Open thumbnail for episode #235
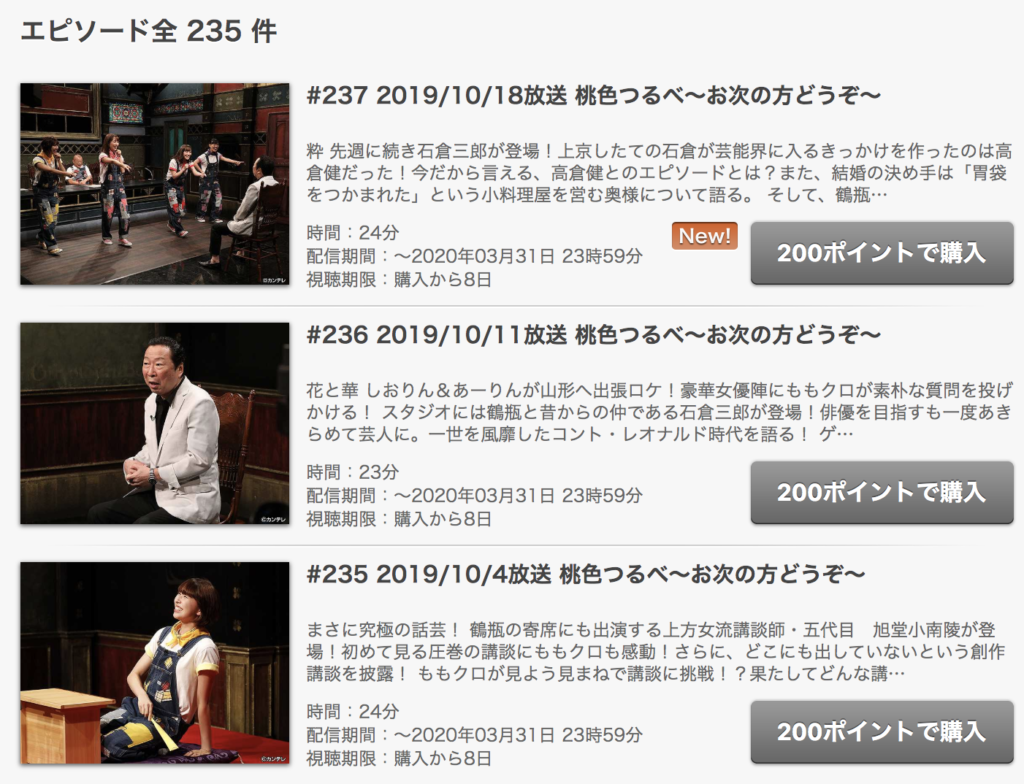1024x784 pixels. [155, 663]
